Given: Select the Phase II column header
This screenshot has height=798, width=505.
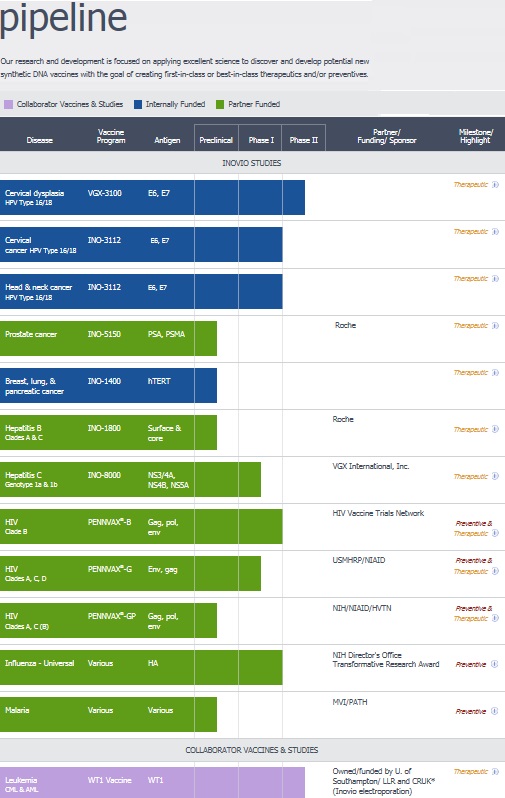Looking at the screenshot, I should click(x=303, y=138).
